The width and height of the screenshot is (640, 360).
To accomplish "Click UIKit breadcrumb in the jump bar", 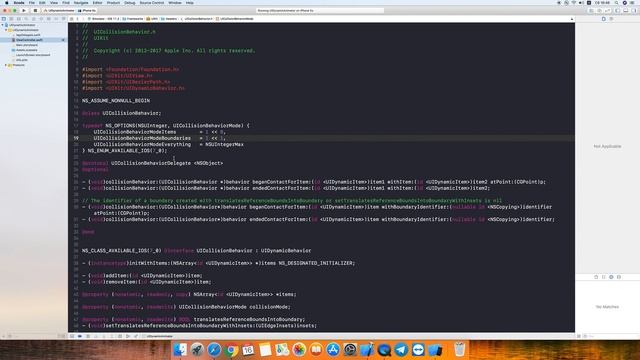I will (152, 19).
